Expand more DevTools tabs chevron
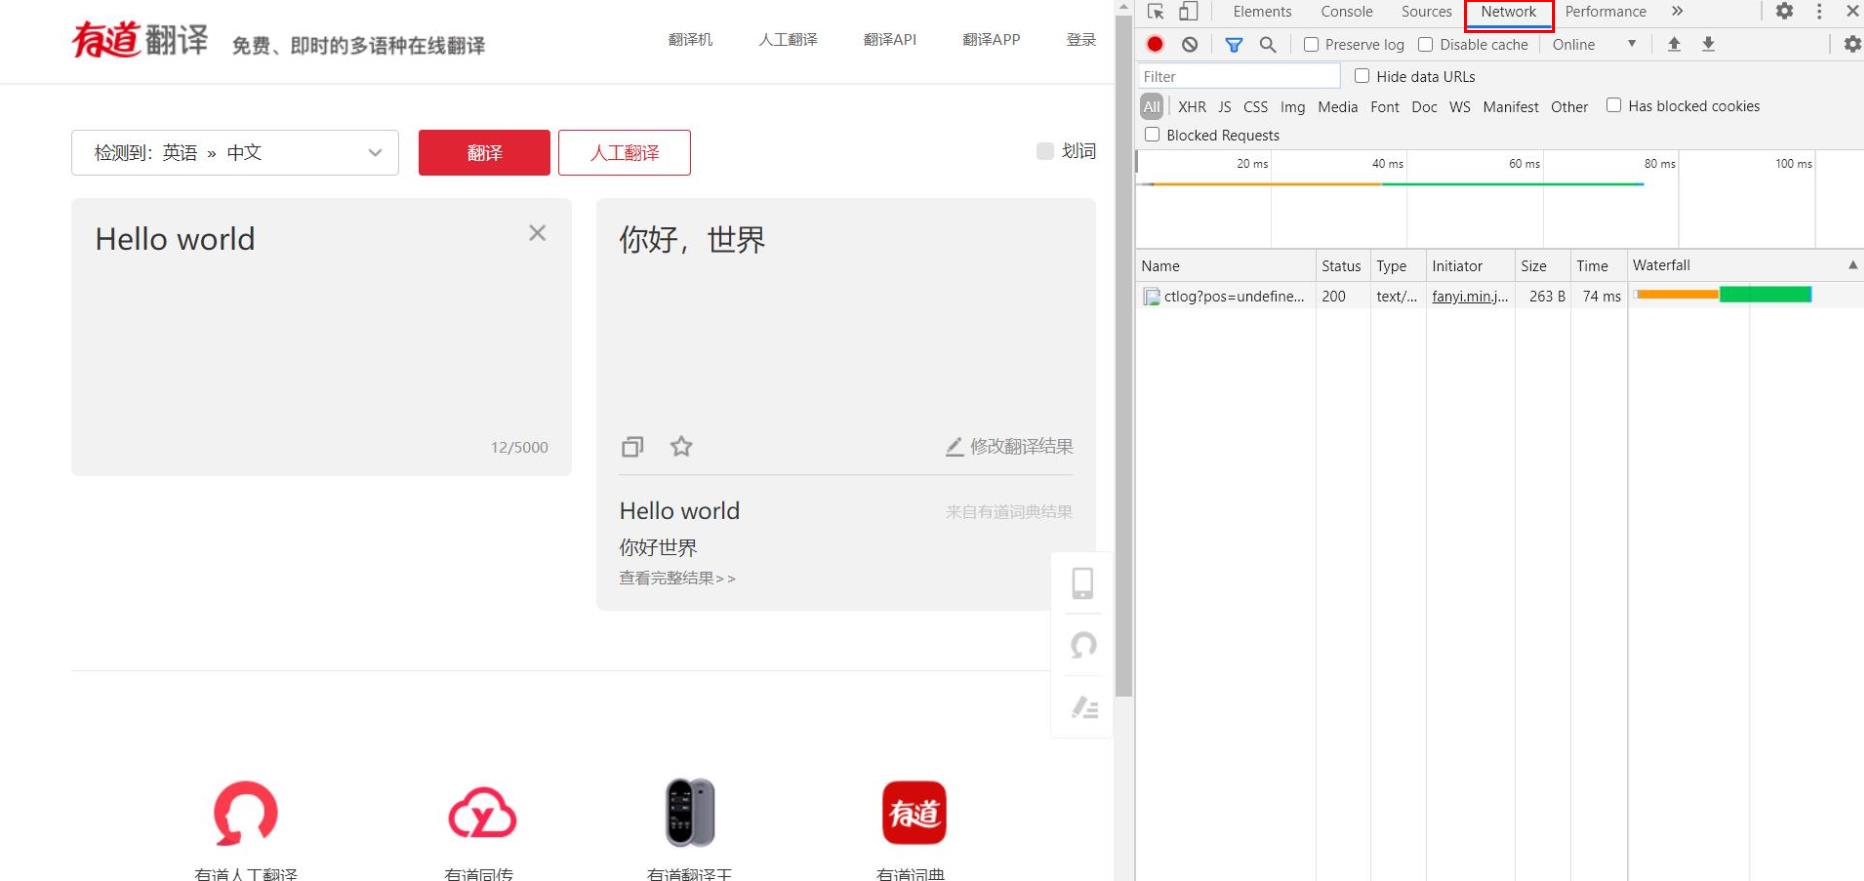This screenshot has height=881, width=1864. tap(1677, 12)
